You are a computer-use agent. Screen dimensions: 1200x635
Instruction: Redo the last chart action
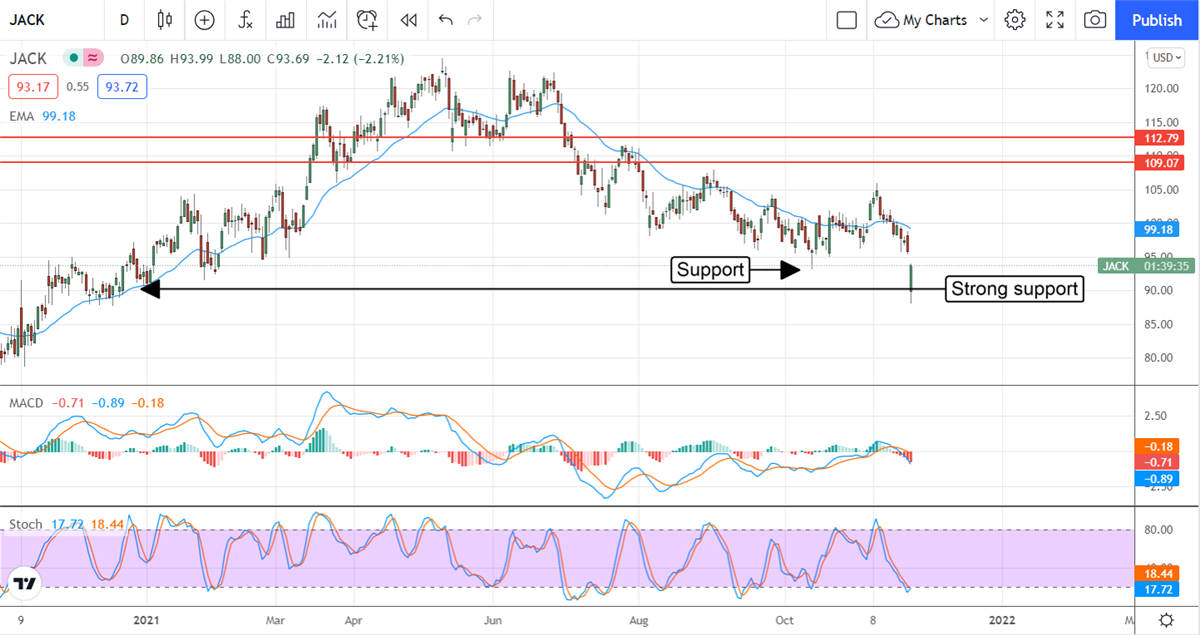(475, 20)
